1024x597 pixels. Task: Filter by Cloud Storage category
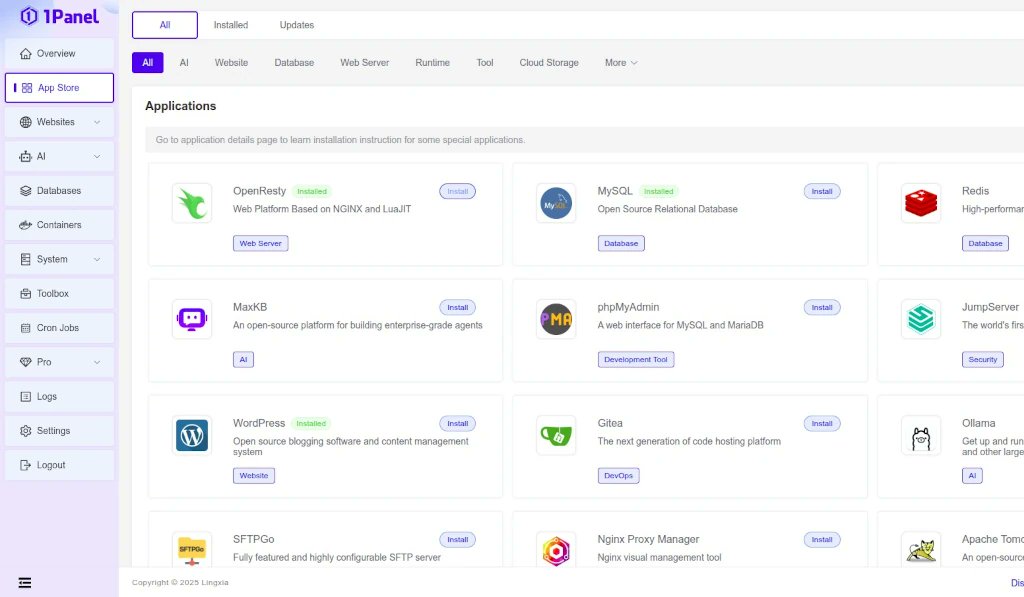549,63
